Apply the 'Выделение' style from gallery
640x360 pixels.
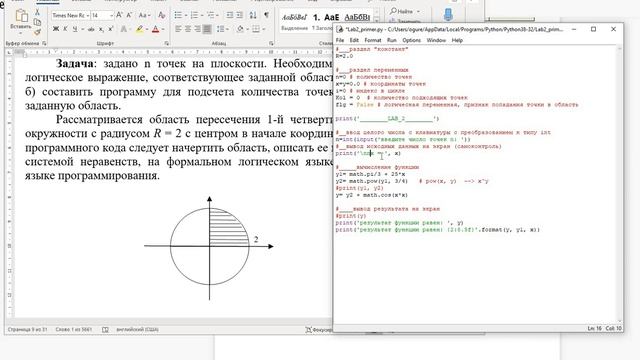(294, 22)
